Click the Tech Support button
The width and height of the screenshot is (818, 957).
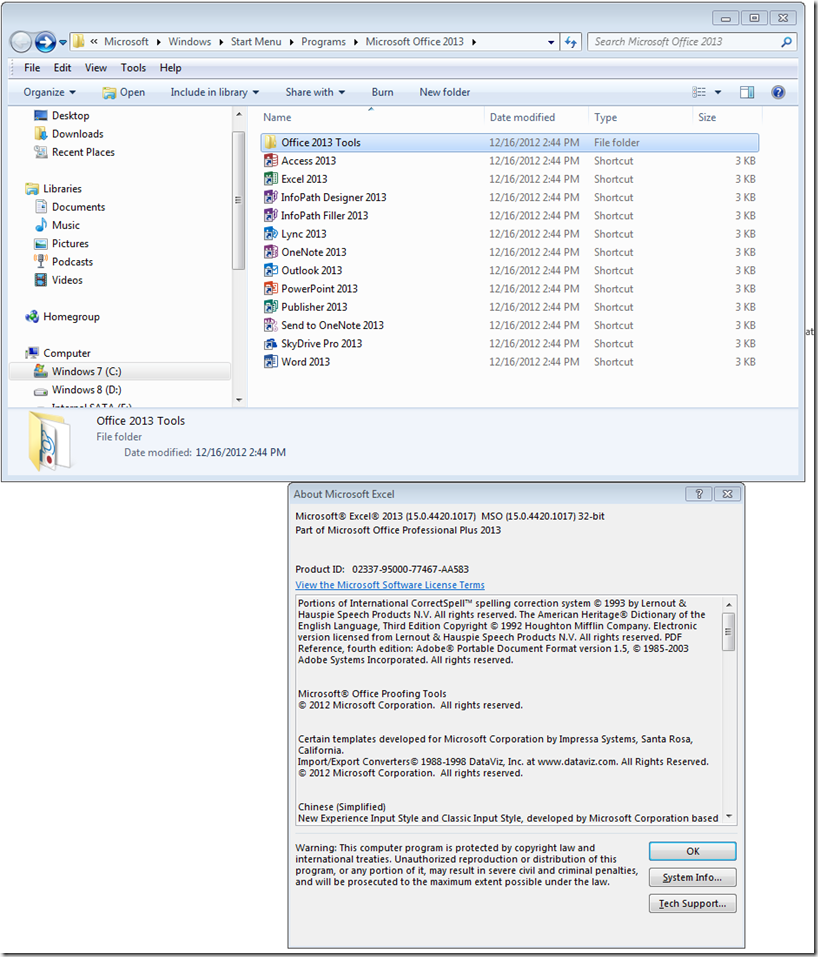tap(692, 903)
